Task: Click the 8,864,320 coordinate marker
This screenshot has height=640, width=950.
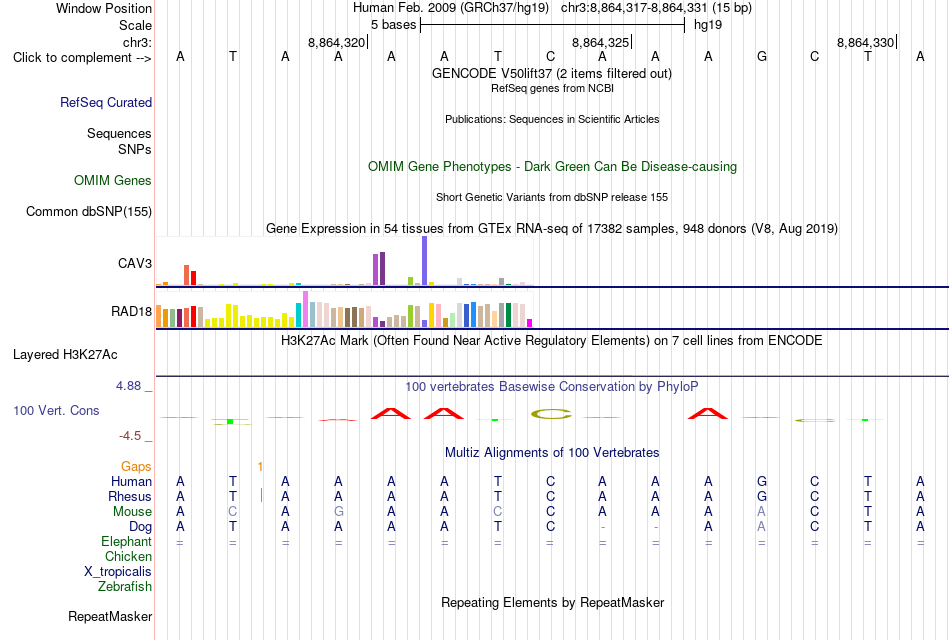Action: click(337, 42)
